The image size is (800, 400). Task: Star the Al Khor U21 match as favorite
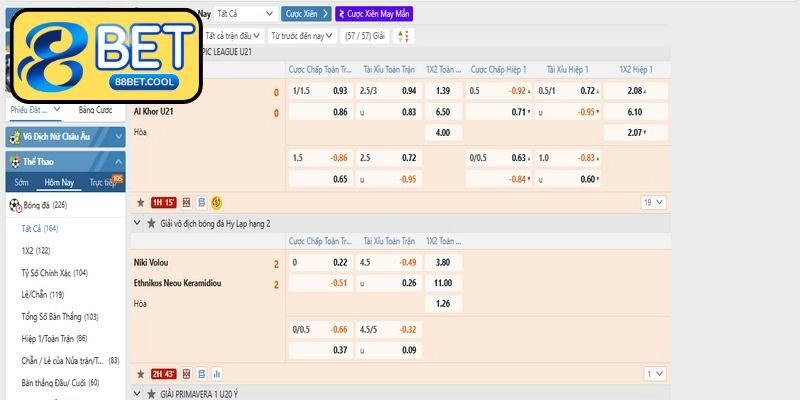141,202
